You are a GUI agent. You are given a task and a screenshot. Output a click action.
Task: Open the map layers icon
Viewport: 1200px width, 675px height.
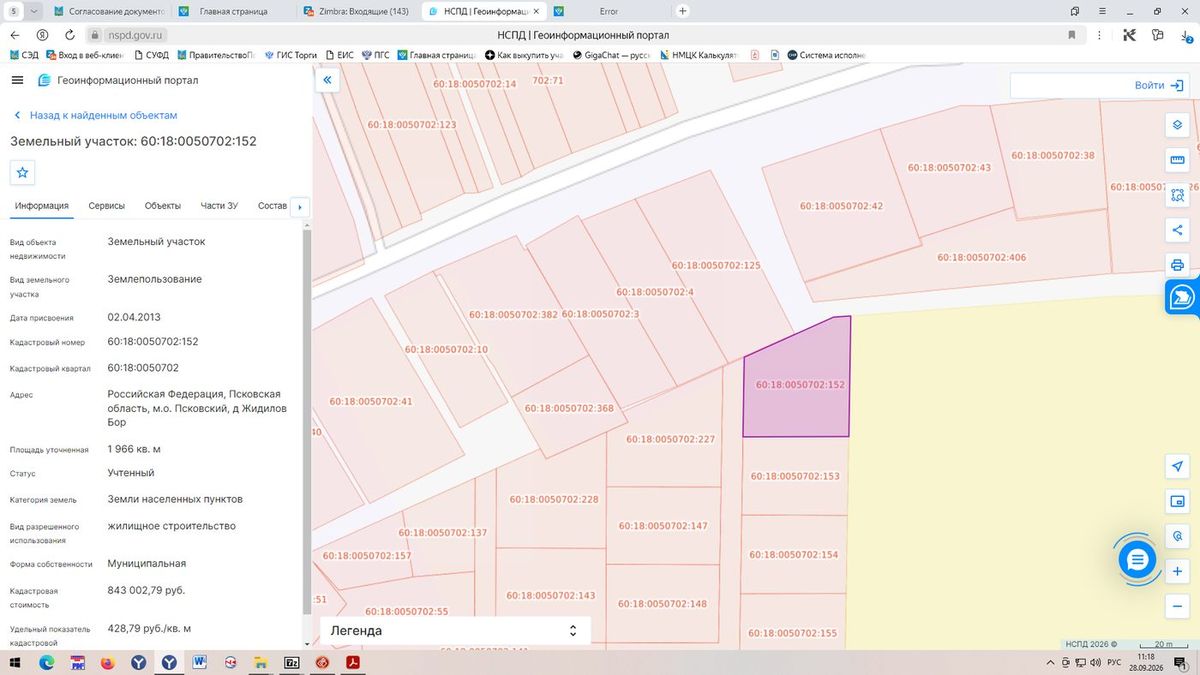click(1177, 125)
